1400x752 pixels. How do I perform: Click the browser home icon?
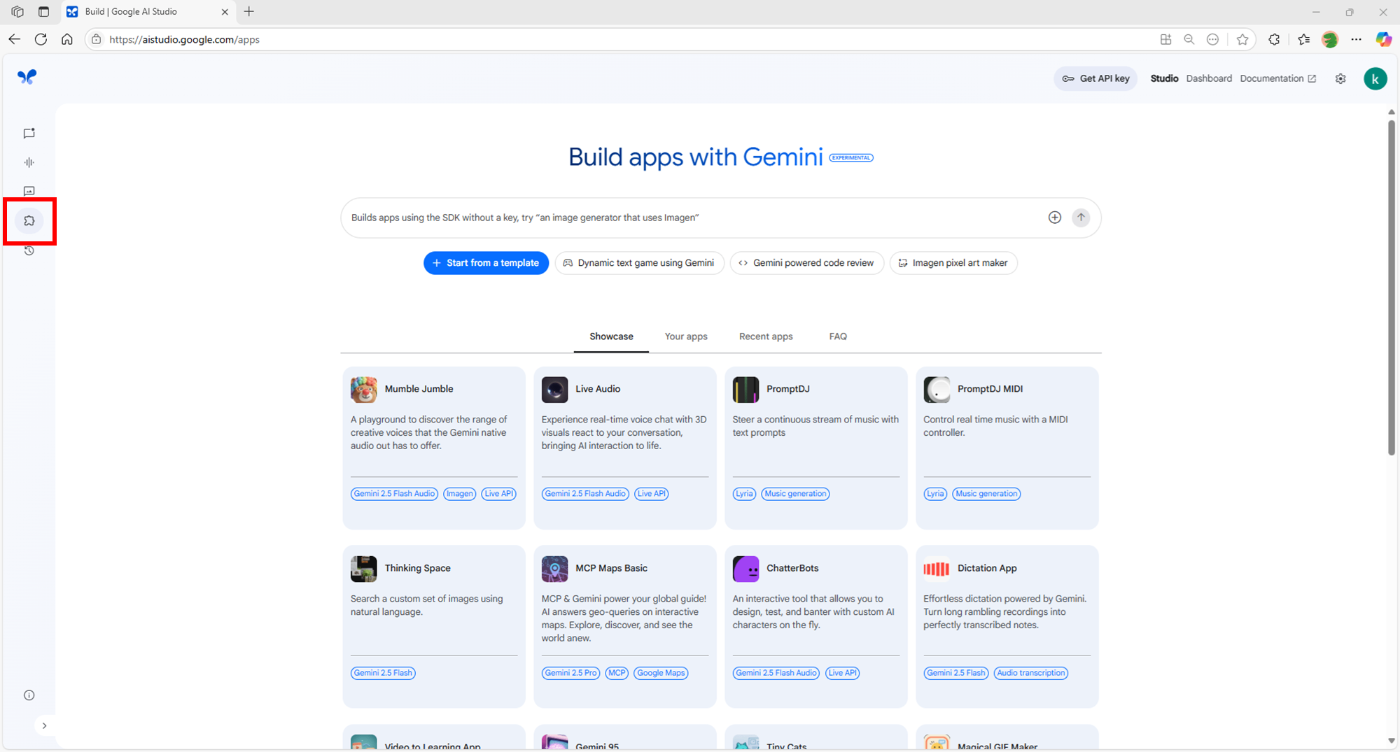(x=67, y=39)
